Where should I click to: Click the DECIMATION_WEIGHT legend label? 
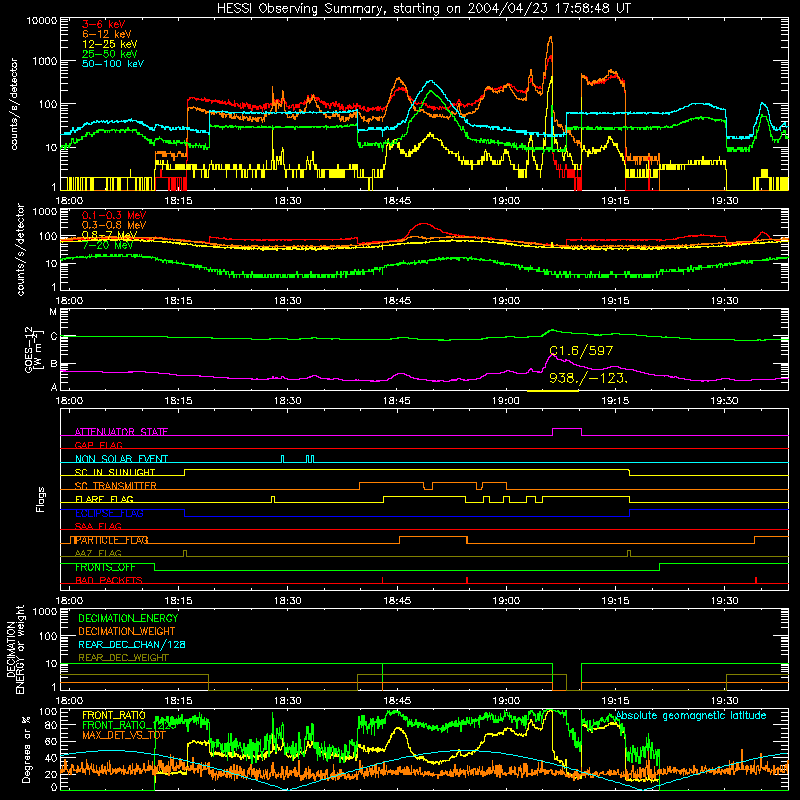coord(127,631)
